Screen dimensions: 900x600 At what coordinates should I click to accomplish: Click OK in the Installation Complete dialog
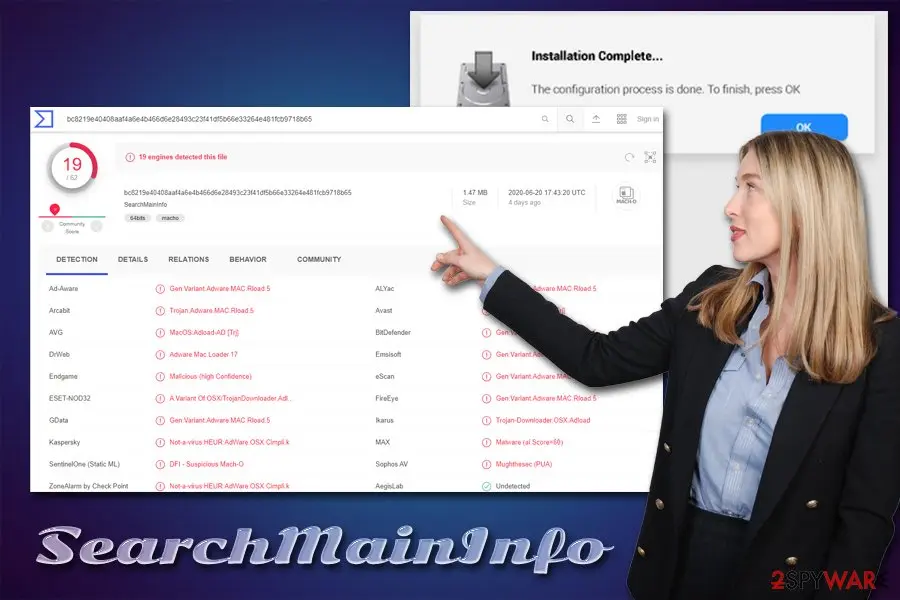pos(804,127)
